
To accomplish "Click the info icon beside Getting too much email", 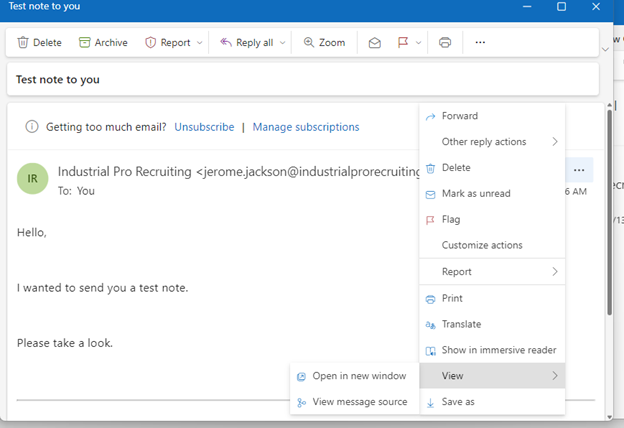I will (x=32, y=127).
